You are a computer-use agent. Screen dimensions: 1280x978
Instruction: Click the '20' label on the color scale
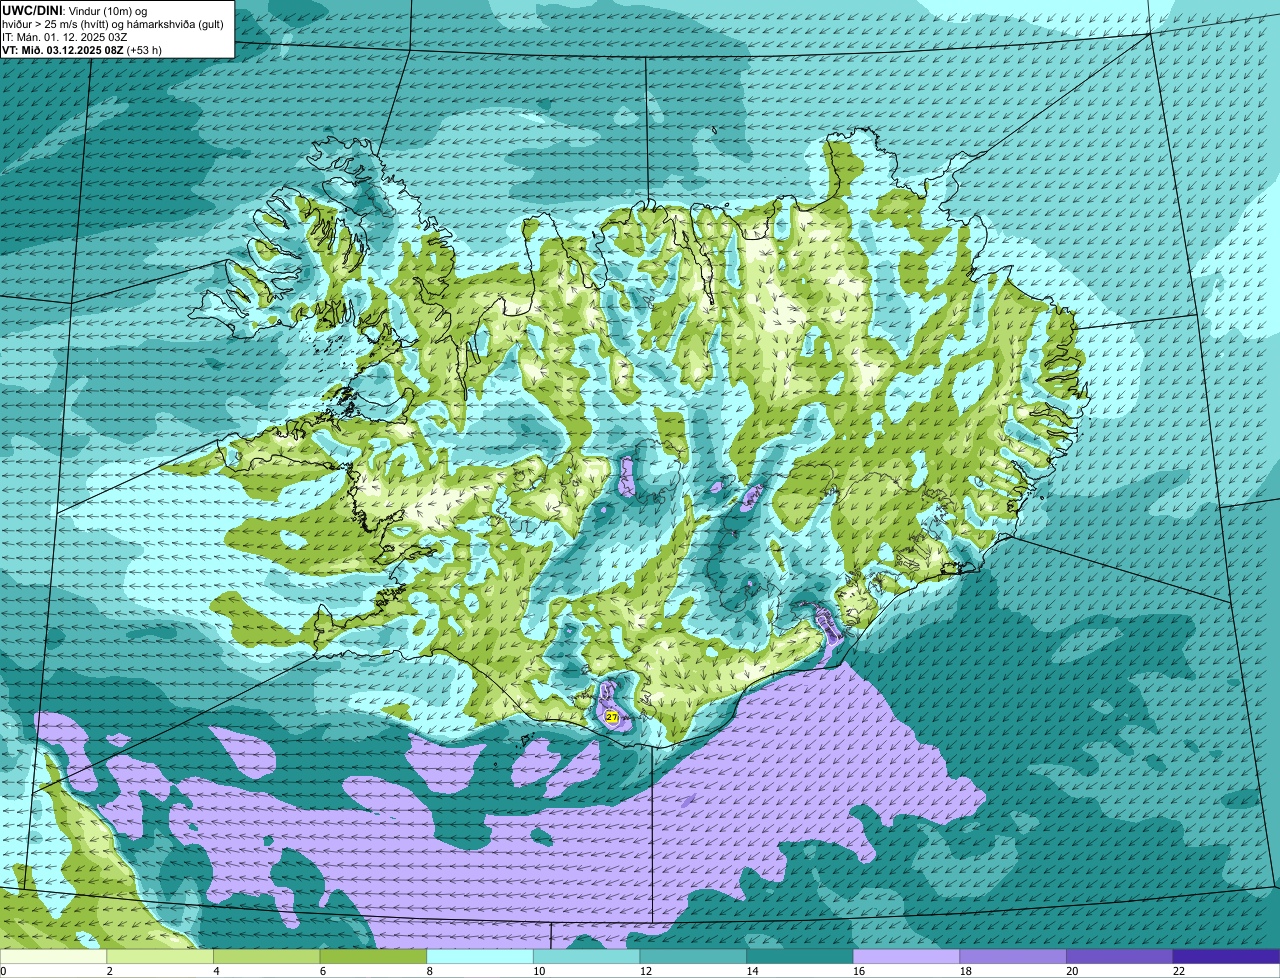(1071, 971)
